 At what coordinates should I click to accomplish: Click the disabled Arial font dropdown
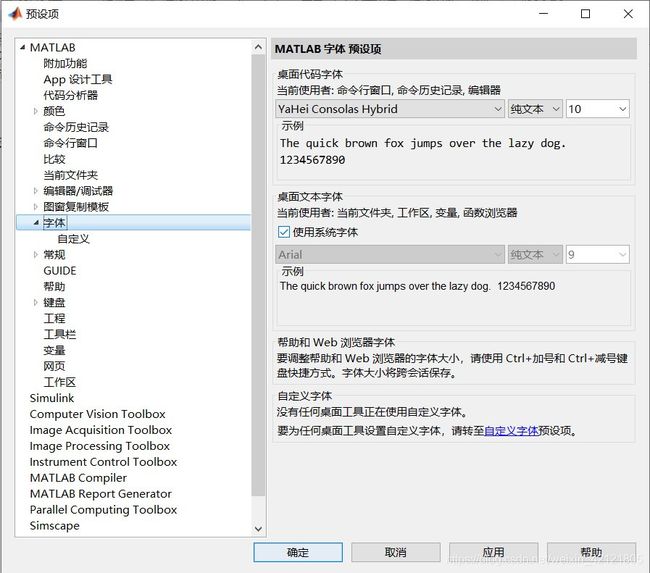[x=390, y=255]
